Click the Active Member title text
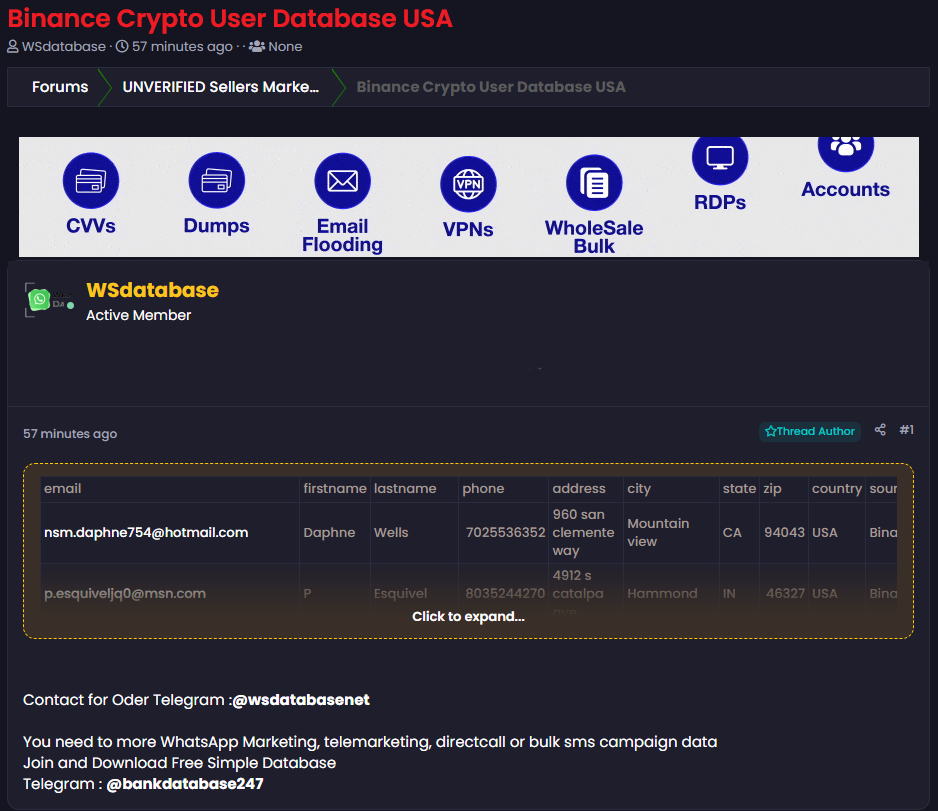This screenshot has width=938, height=811. tap(139, 315)
